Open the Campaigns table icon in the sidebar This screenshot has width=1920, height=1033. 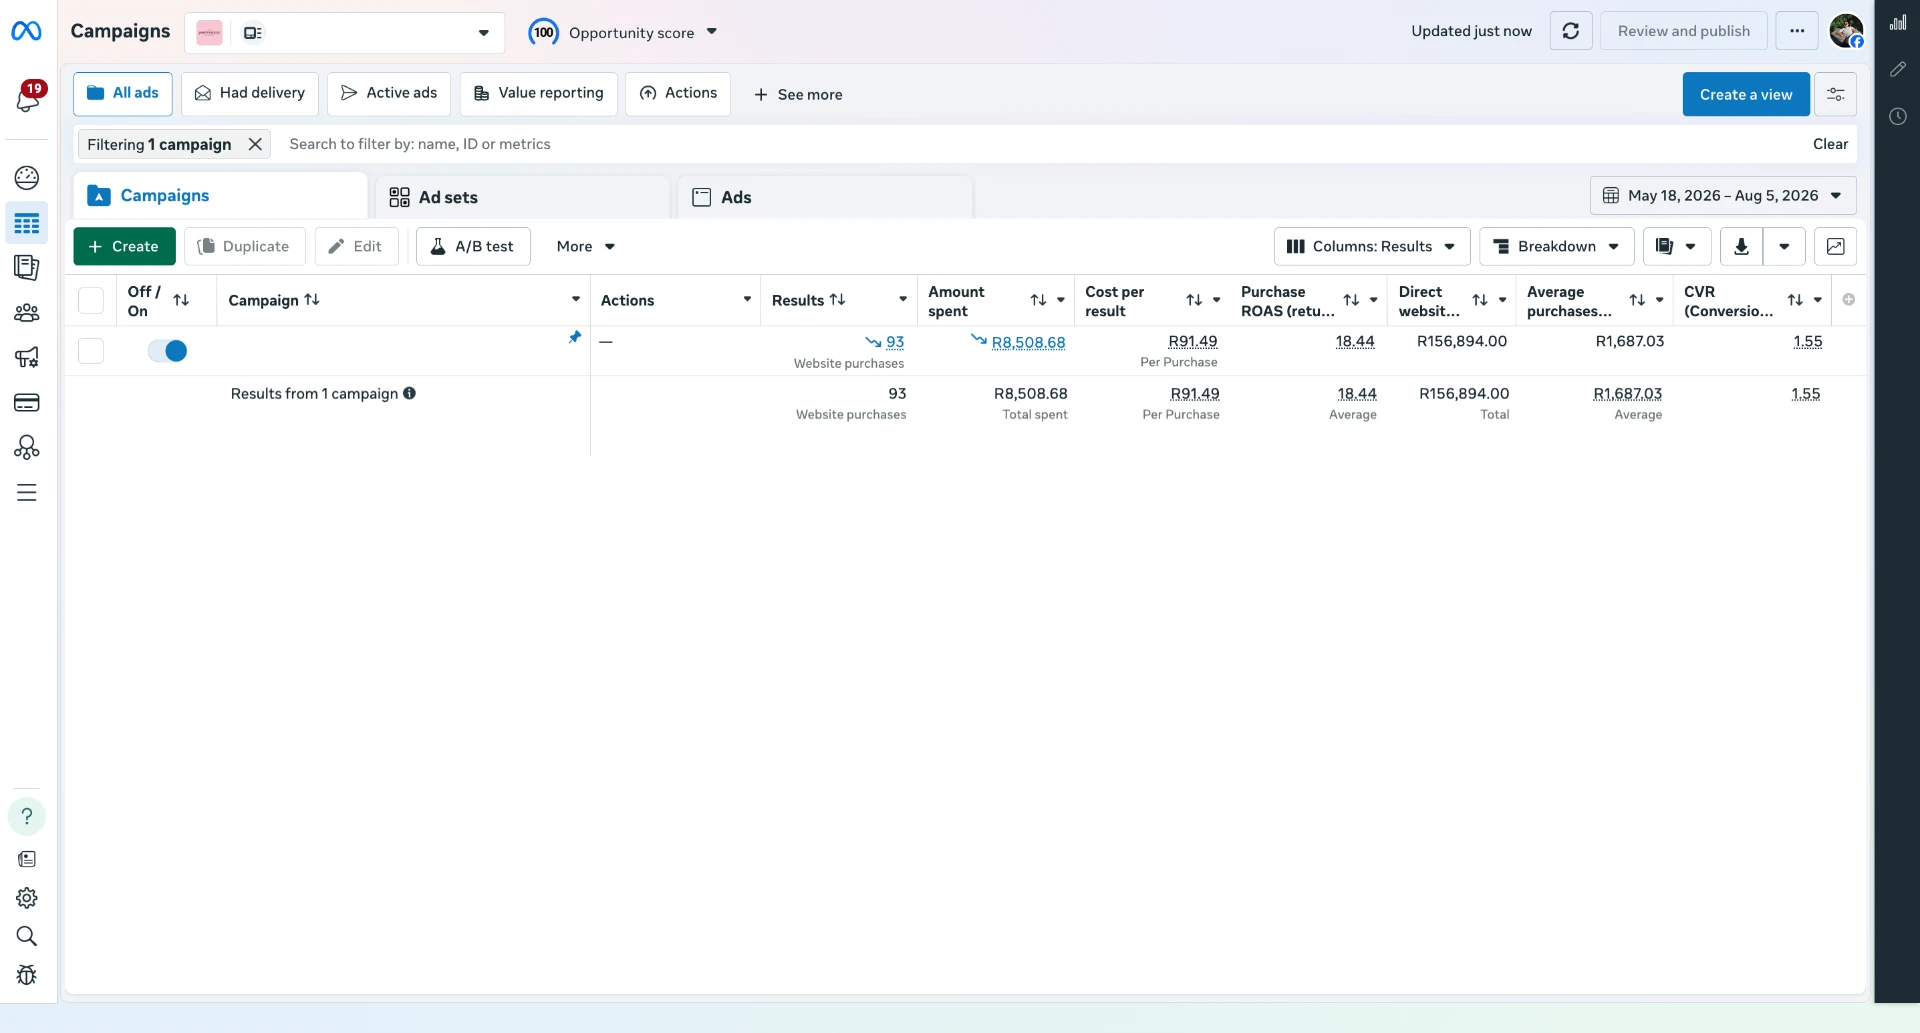[27, 223]
